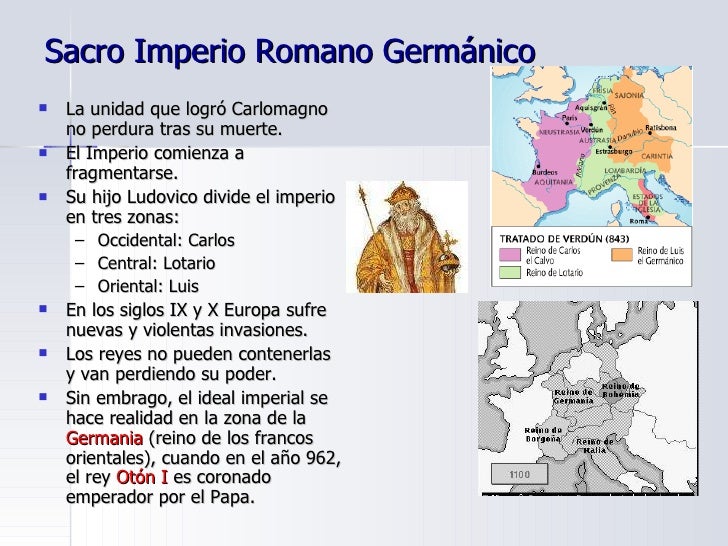Image resolution: width=728 pixels, height=546 pixels.
Task: Click the Roma city label on the map
Action: coord(638,221)
